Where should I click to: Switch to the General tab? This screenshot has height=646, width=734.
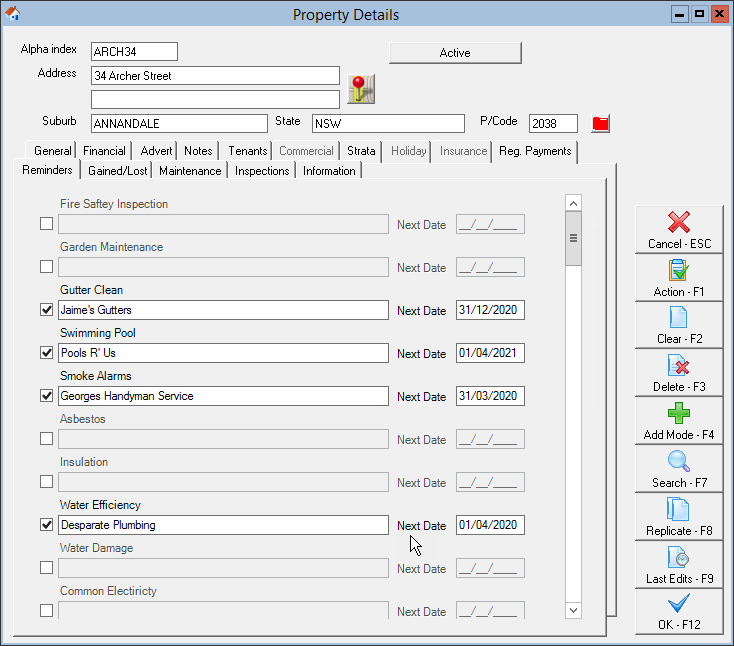click(x=52, y=151)
